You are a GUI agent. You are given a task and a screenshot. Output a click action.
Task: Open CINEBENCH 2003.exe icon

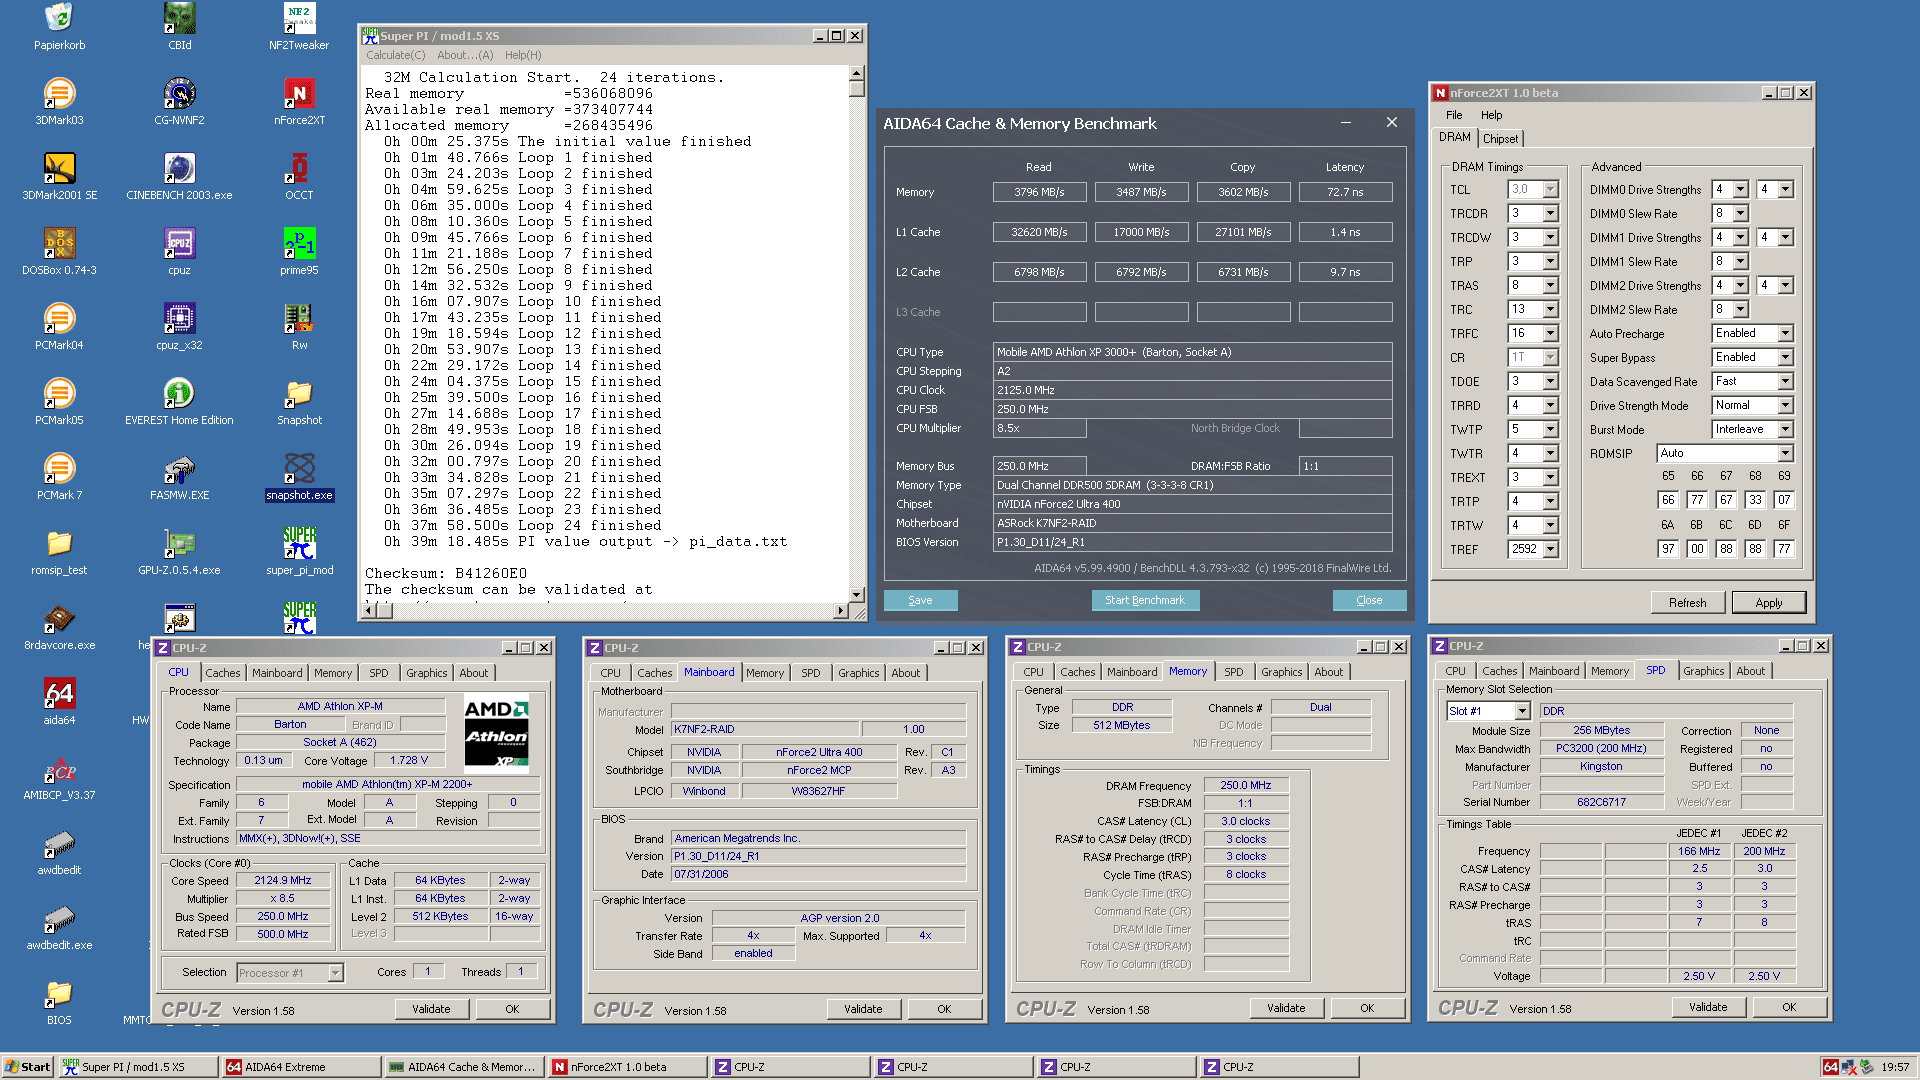(179, 177)
